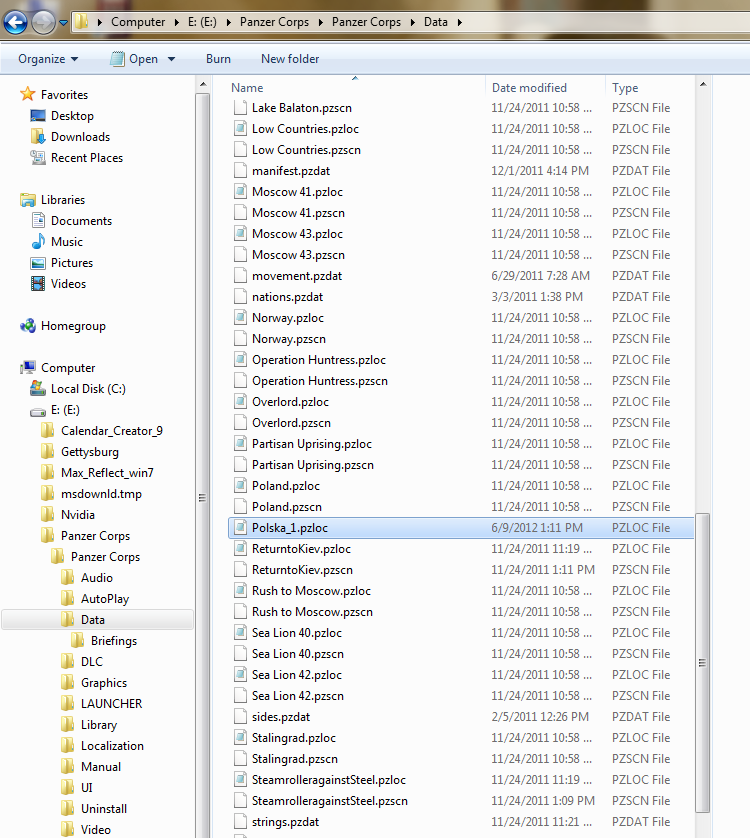Select the file nations.pzdat

point(287,297)
